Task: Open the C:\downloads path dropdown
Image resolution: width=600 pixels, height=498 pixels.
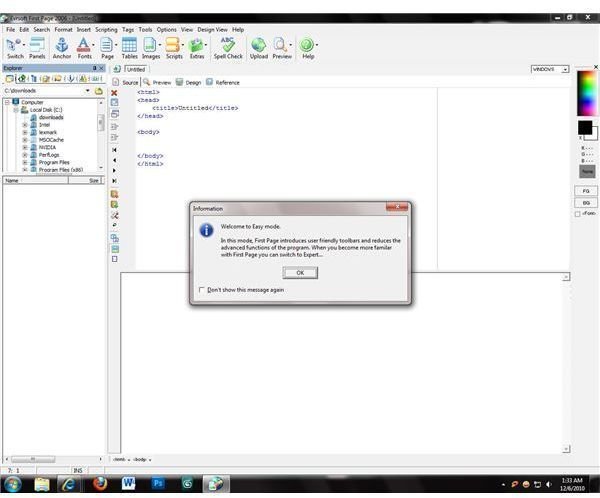Action: (x=88, y=91)
